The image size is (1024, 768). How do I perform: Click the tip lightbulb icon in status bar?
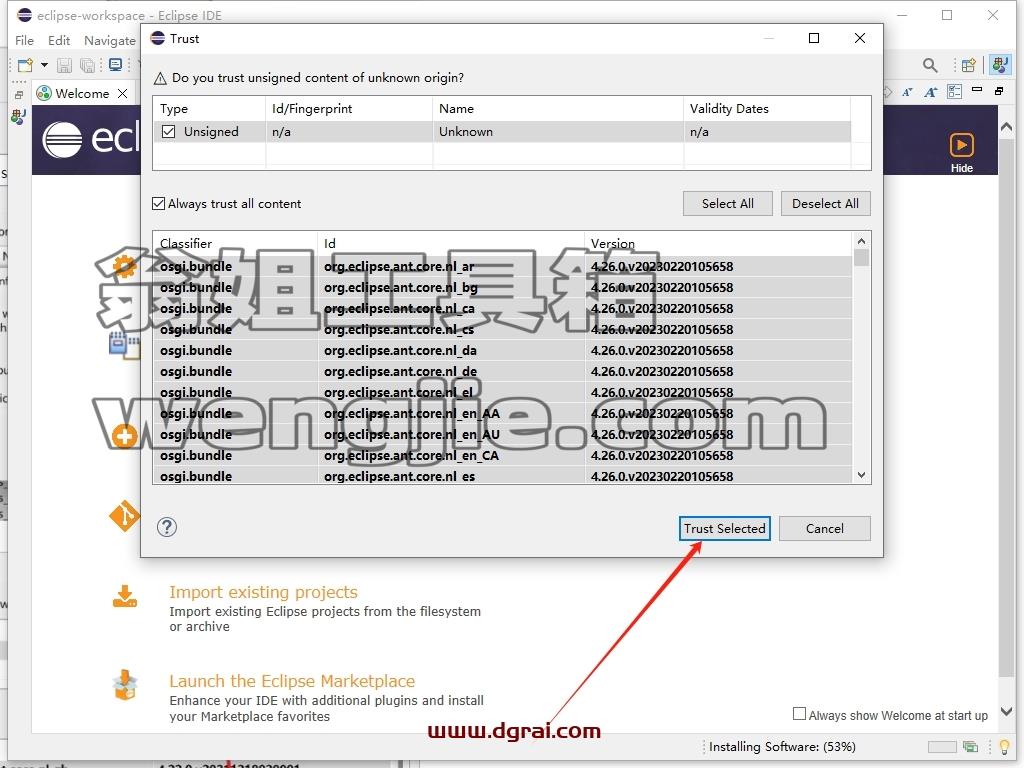pos(1004,746)
